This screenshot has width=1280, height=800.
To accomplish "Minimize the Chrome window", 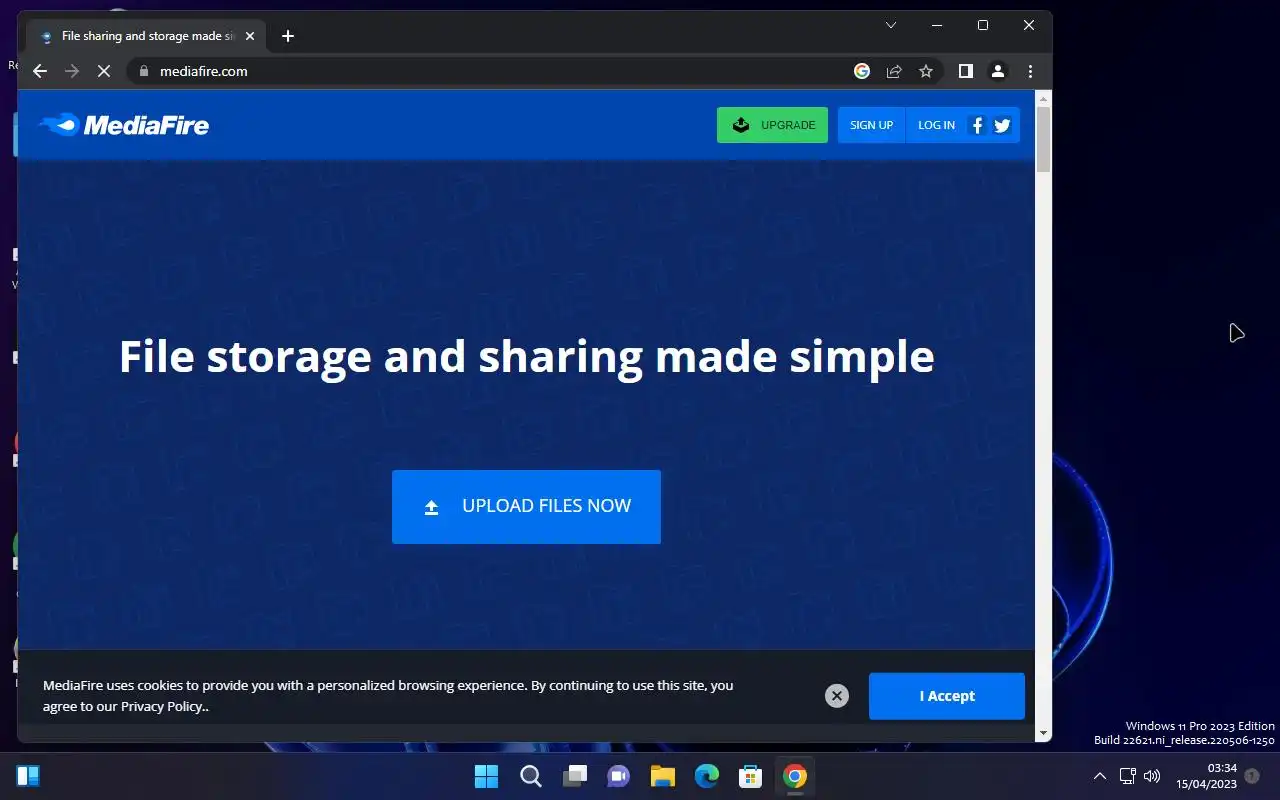I will 937,25.
